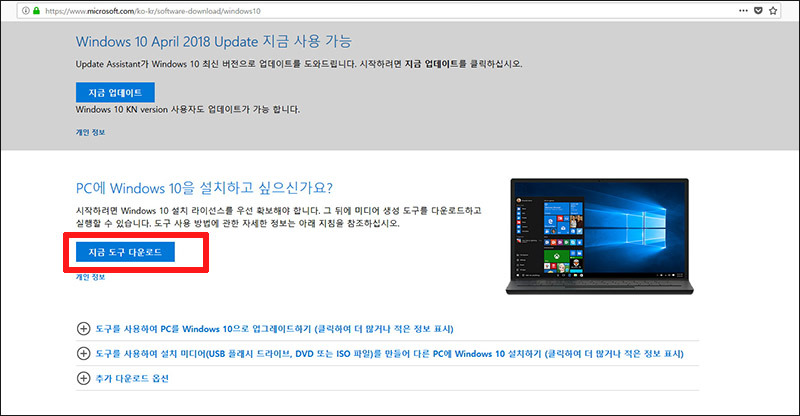800x416 pixels.
Task: Open 개인 정보 link under update button
Action: coord(90,132)
